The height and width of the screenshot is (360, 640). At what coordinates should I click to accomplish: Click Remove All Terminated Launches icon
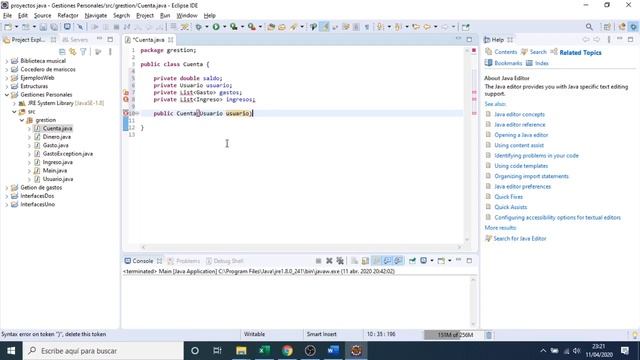point(340,261)
